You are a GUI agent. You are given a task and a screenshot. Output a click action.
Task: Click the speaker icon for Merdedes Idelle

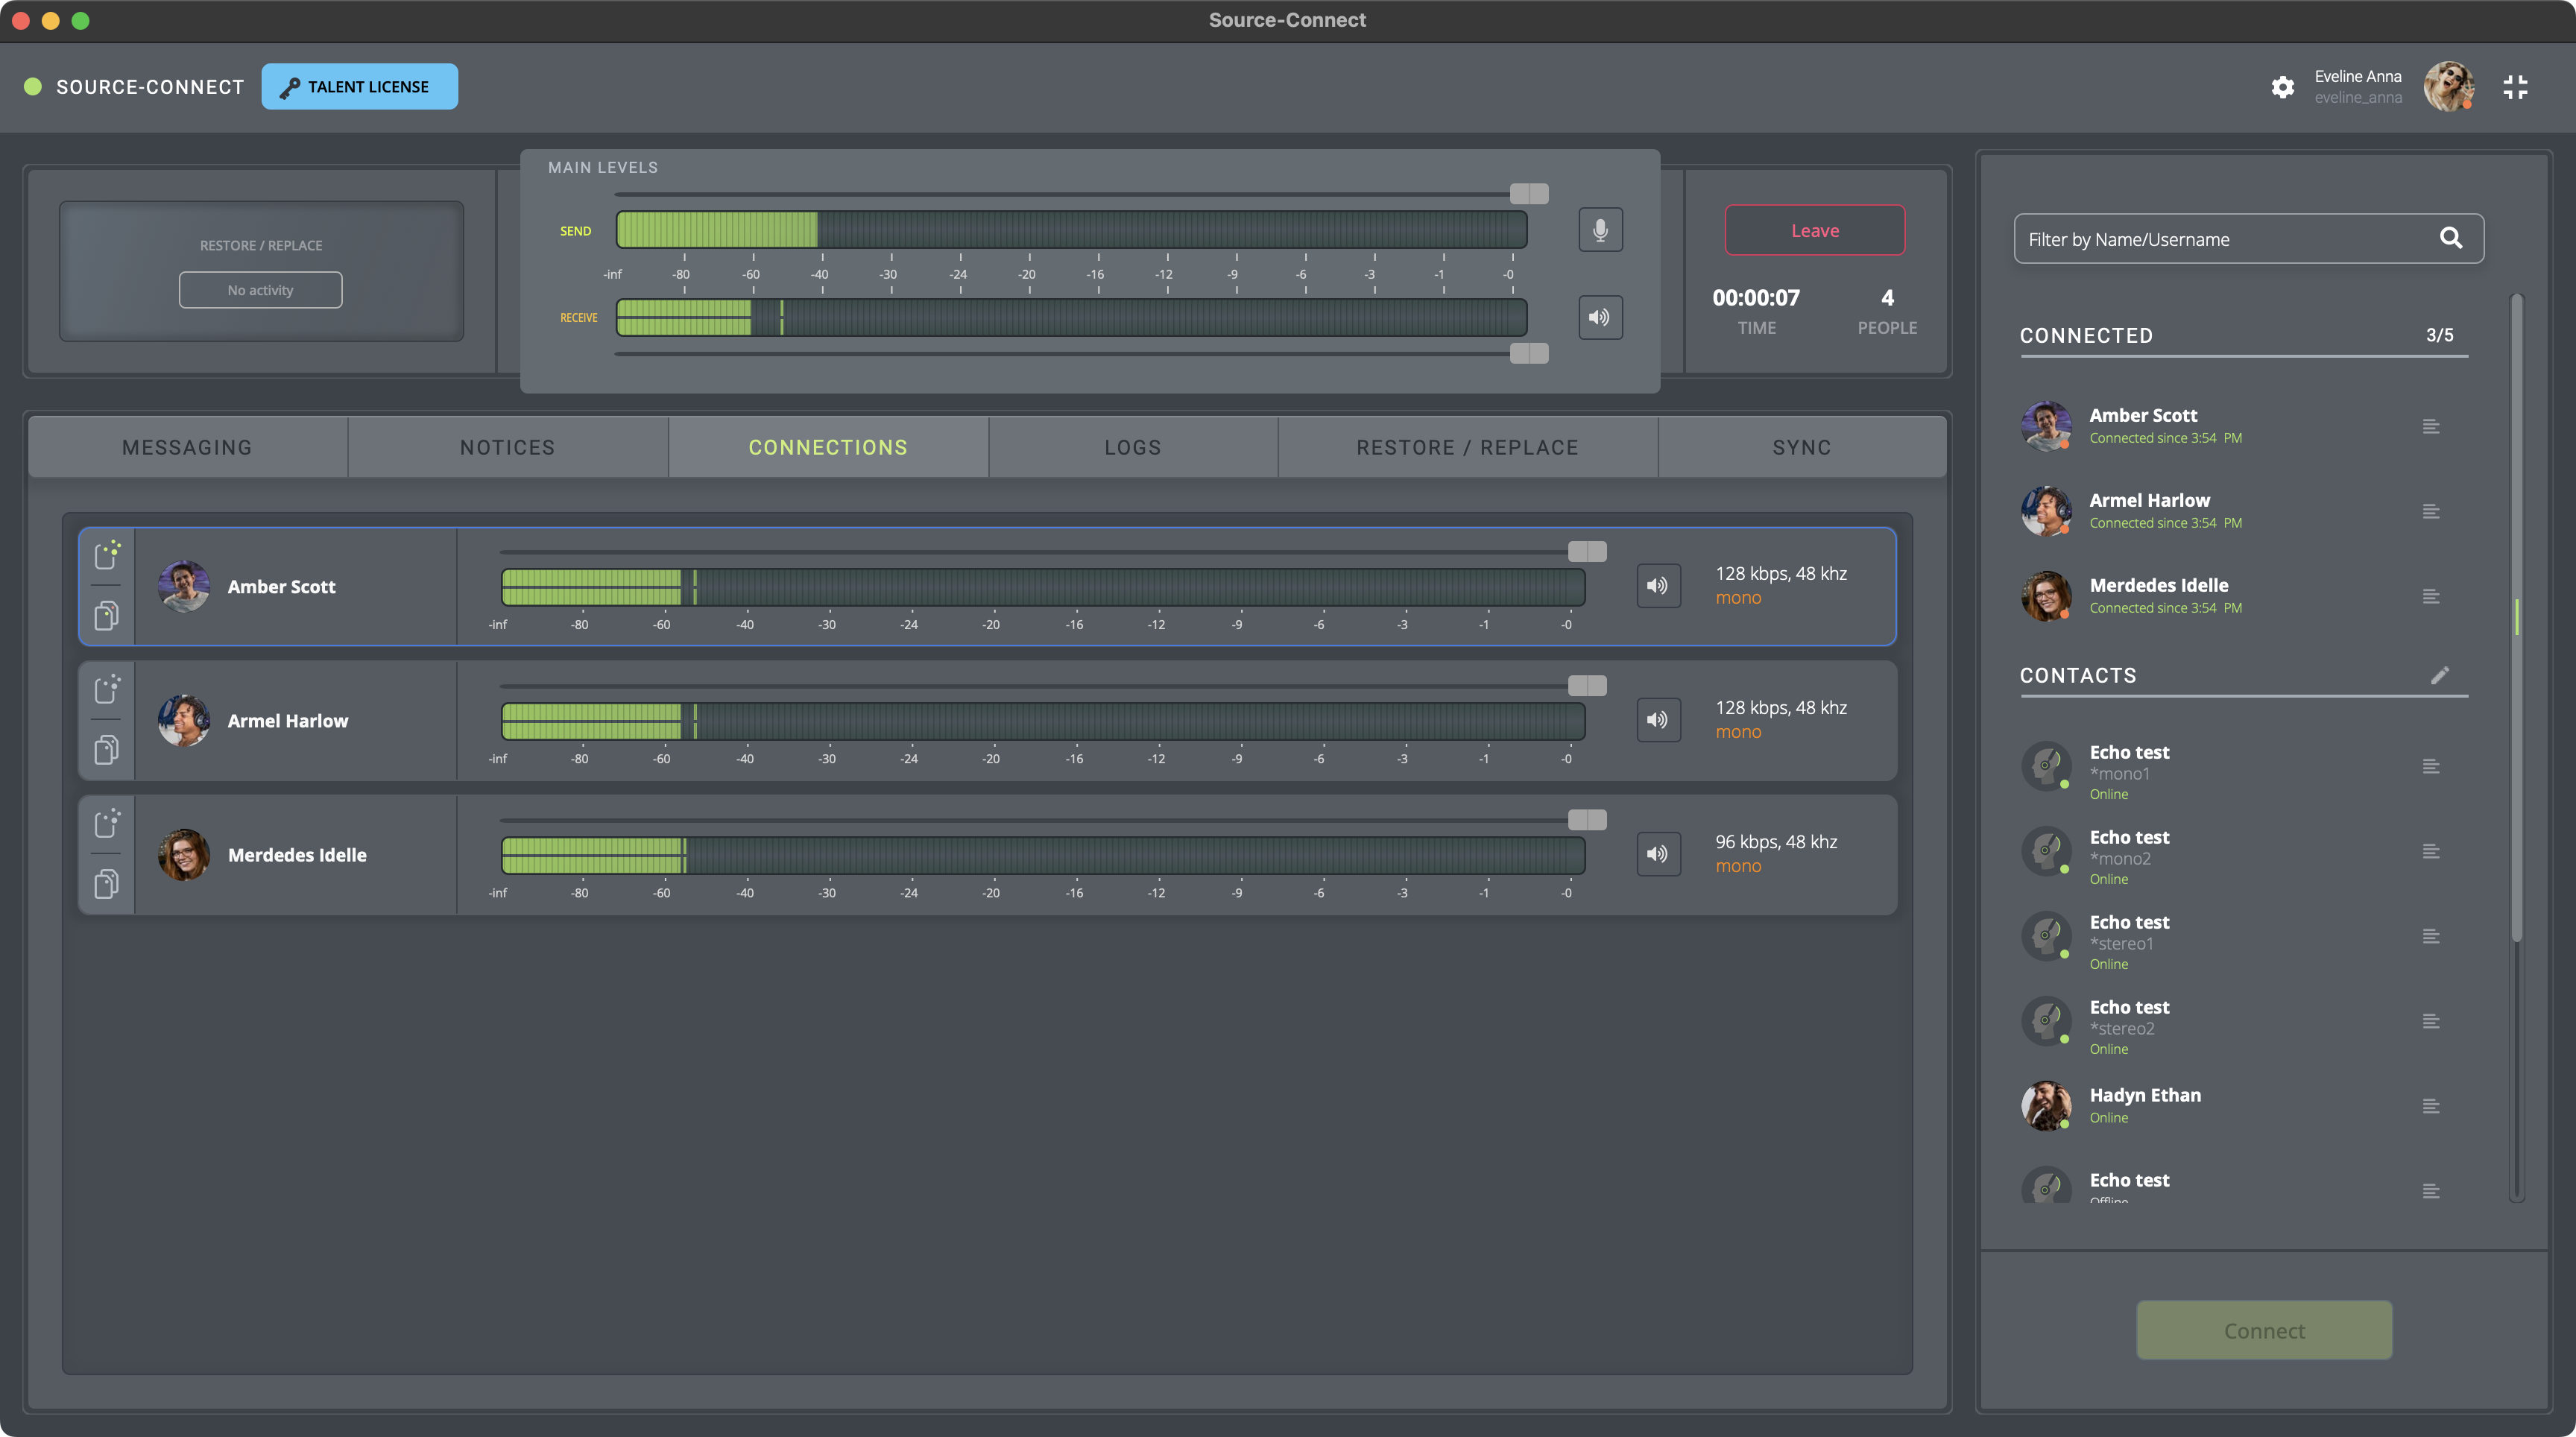coord(1657,854)
